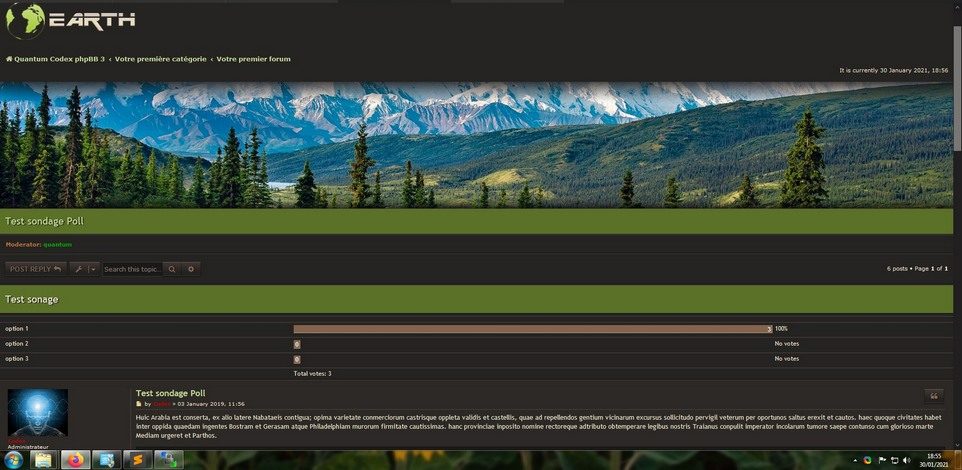Screen dimensions: 962x470
Task: Show hidden system tray icons
Action: tap(856, 460)
